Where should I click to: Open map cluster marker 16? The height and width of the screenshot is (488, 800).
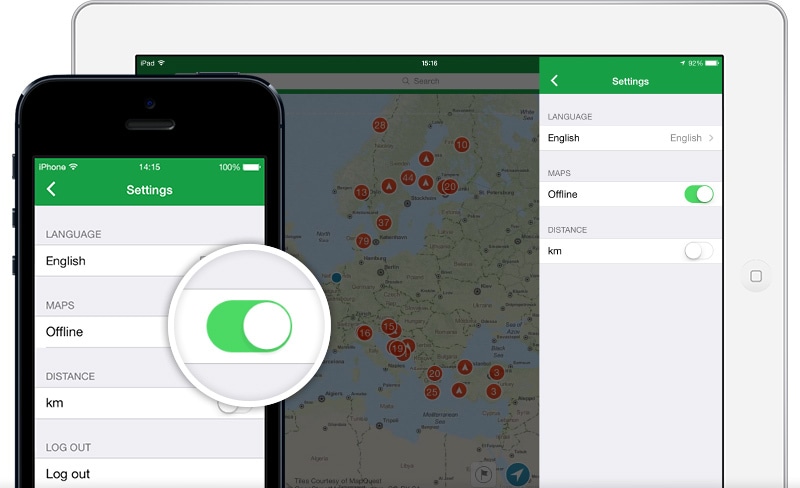click(x=364, y=333)
